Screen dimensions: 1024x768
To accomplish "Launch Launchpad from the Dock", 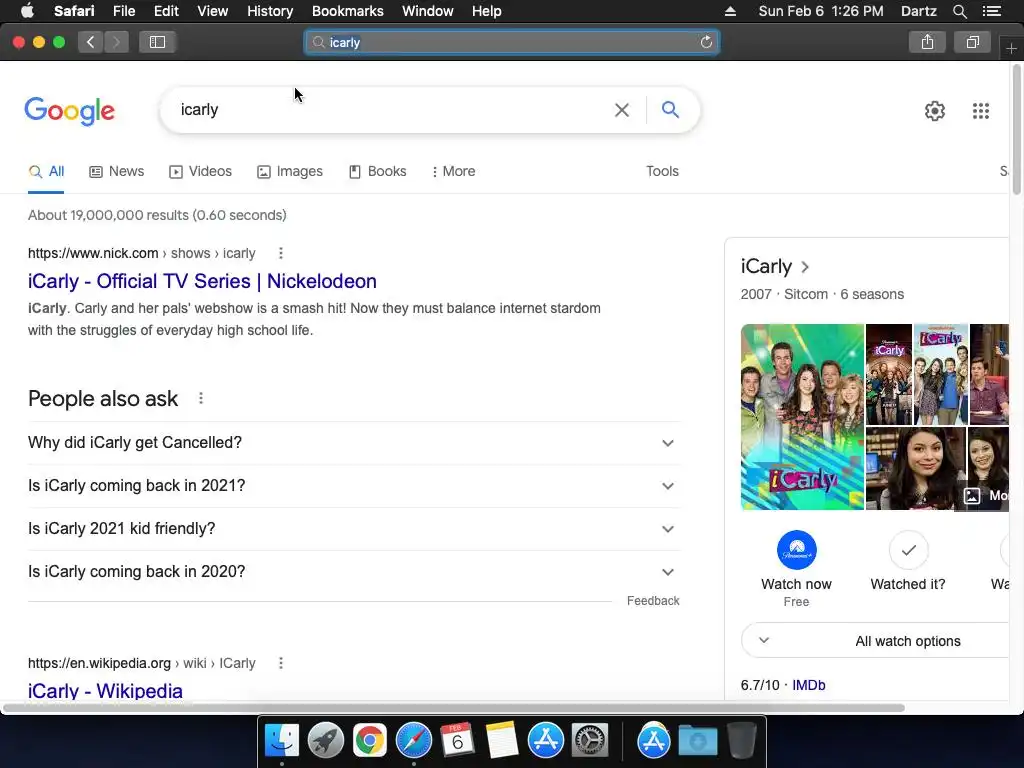I will click(x=325, y=741).
